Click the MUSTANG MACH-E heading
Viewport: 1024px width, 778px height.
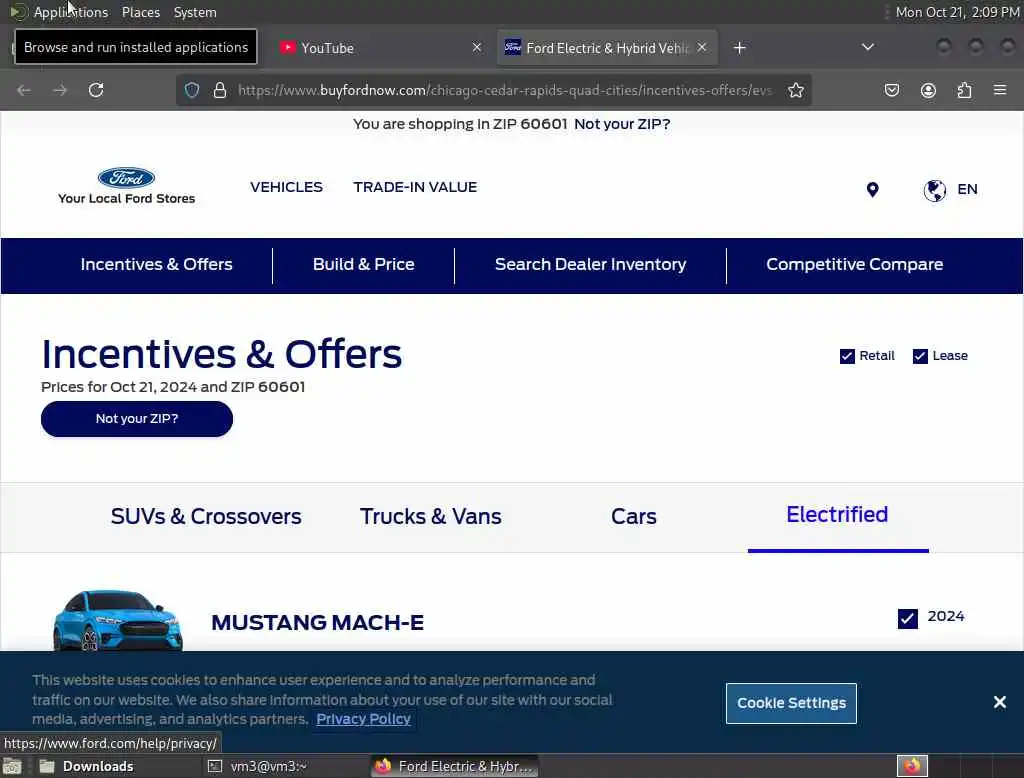(x=317, y=623)
